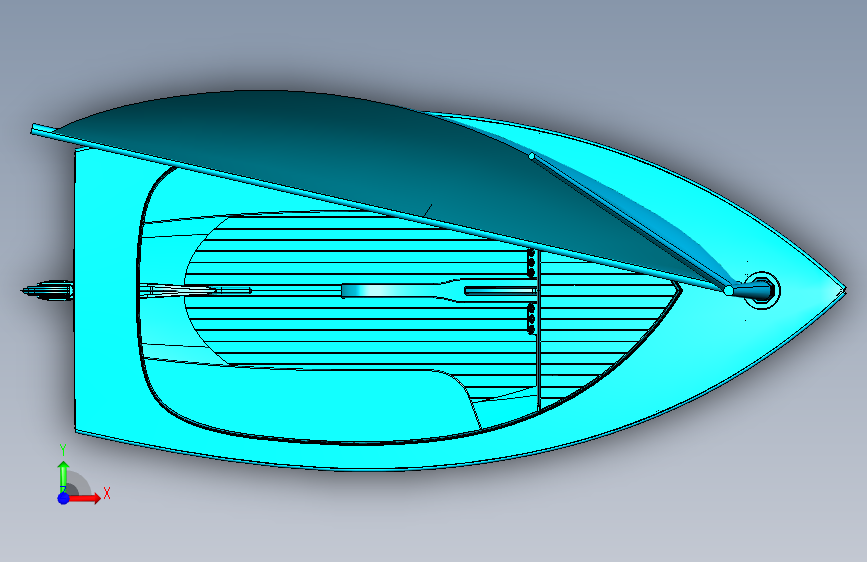The width and height of the screenshot is (867, 562).
Task: Select the upper cluster of black deck fittings
Action: pyautogui.click(x=531, y=263)
